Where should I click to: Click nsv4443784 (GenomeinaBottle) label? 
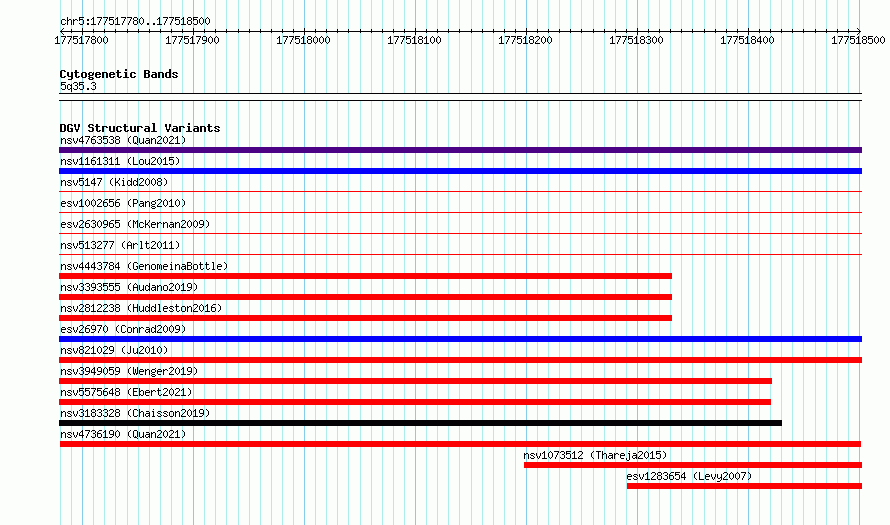click(x=144, y=266)
